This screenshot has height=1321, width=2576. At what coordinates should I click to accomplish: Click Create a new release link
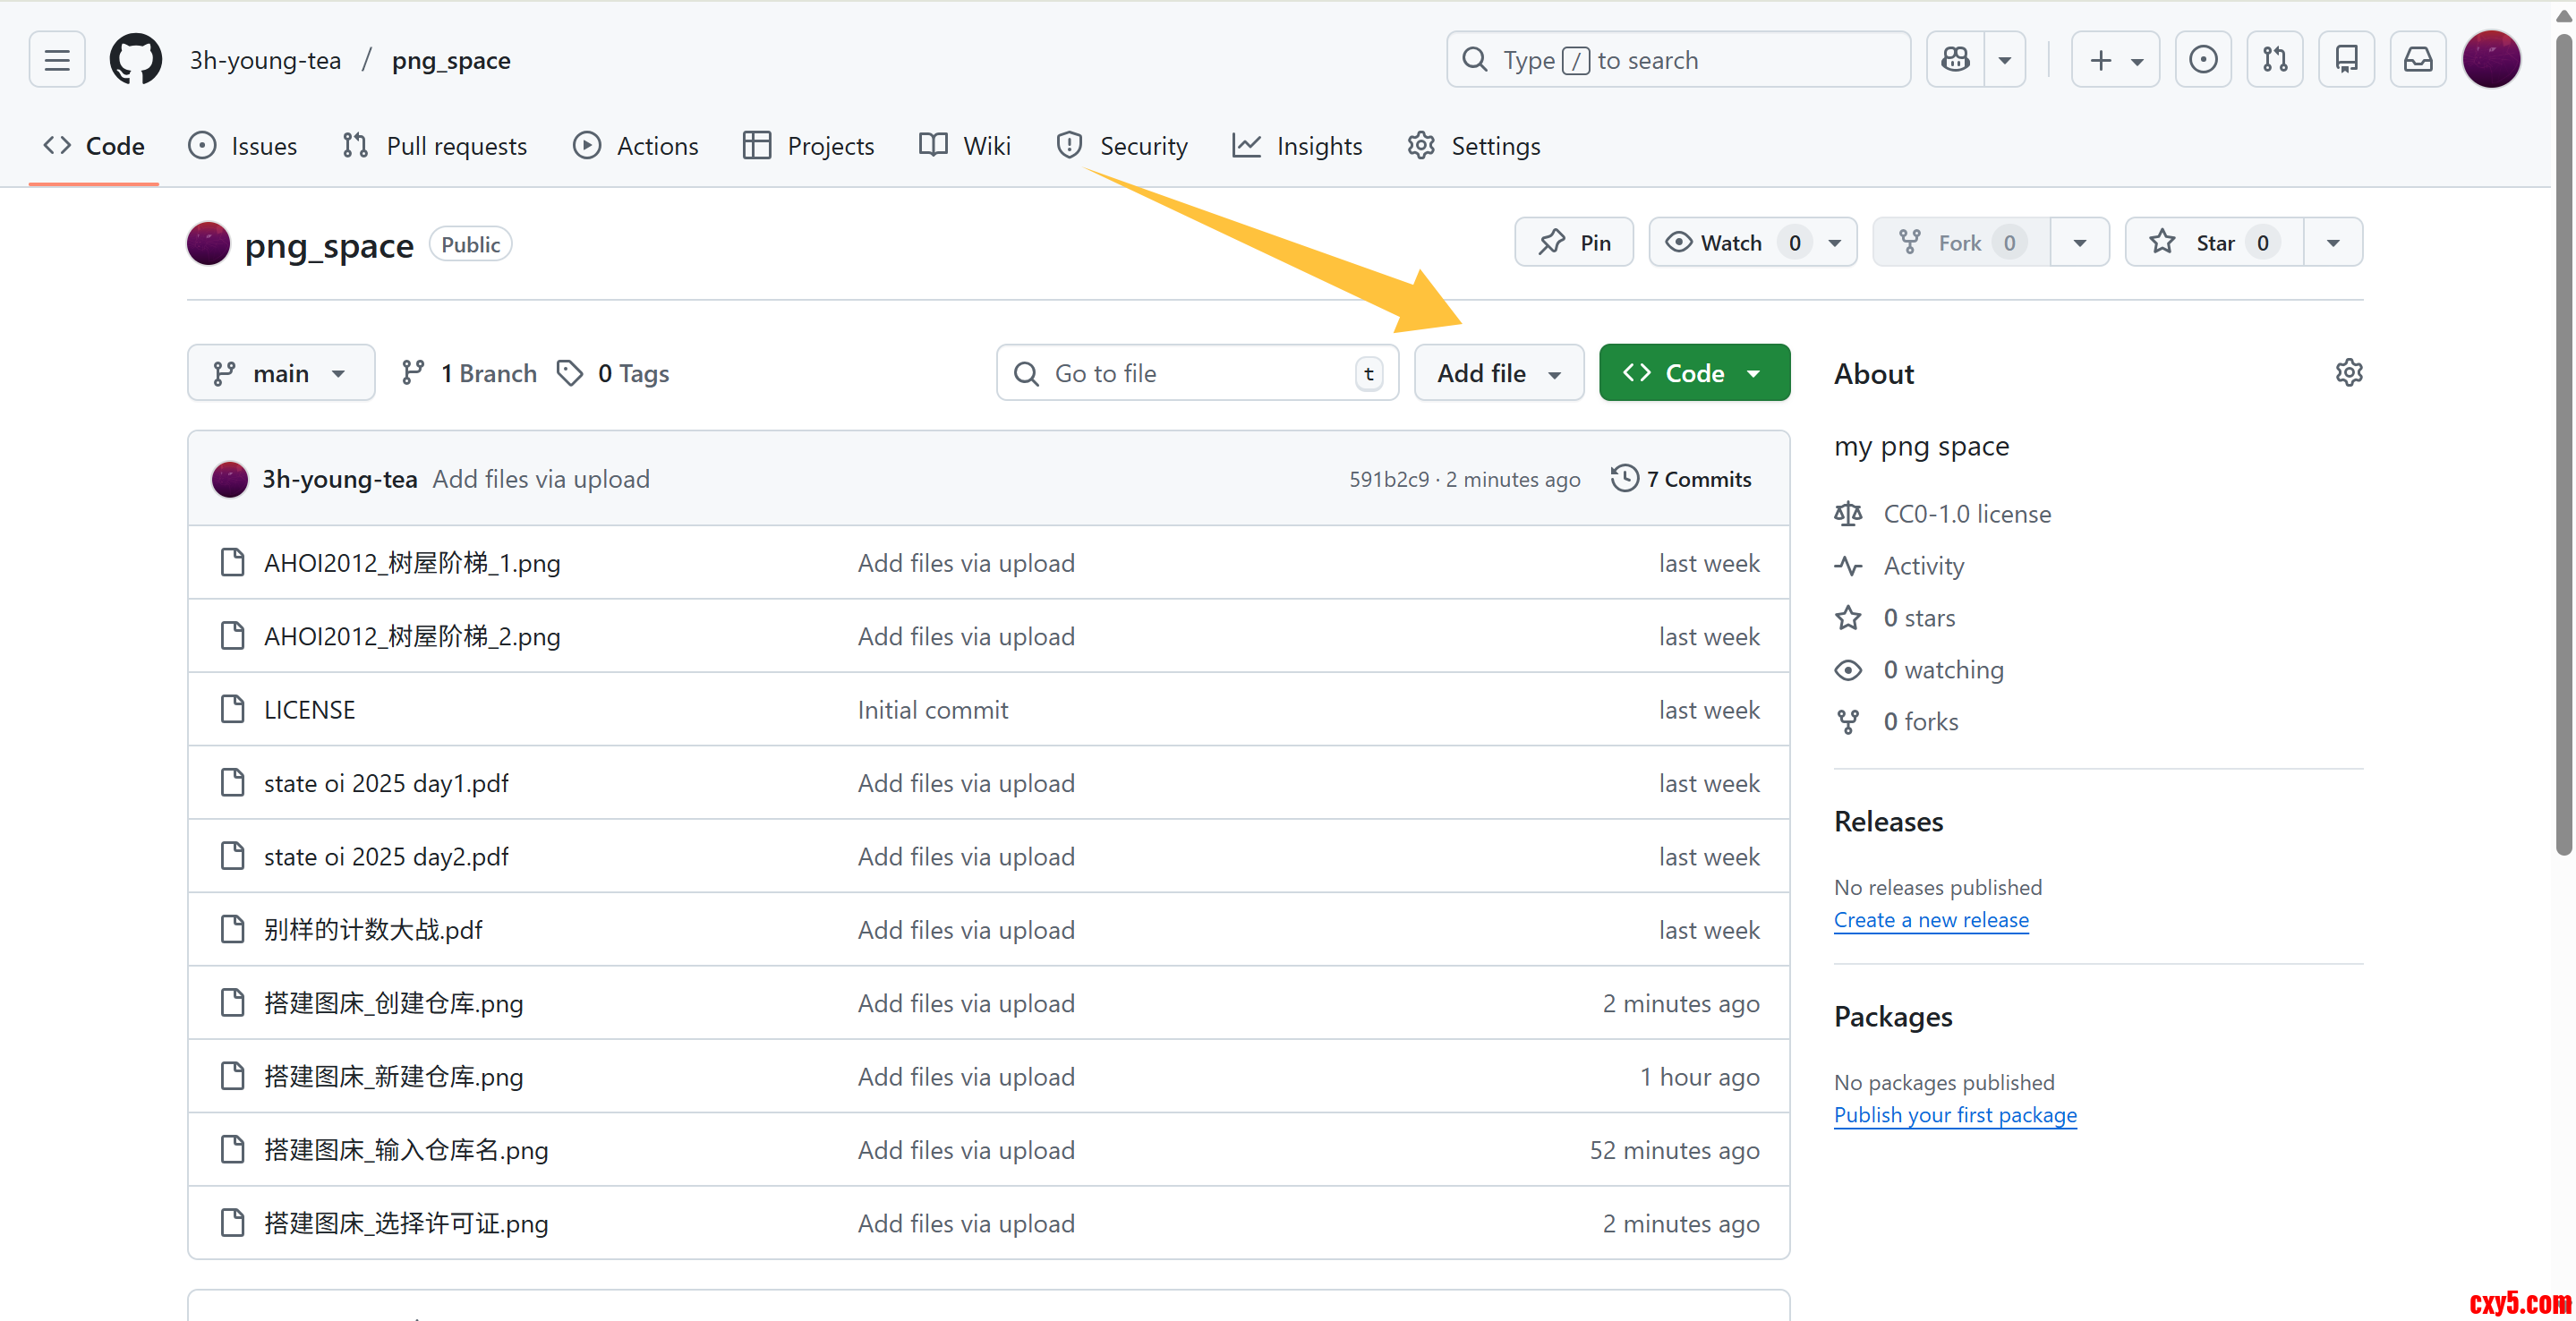[1930, 920]
